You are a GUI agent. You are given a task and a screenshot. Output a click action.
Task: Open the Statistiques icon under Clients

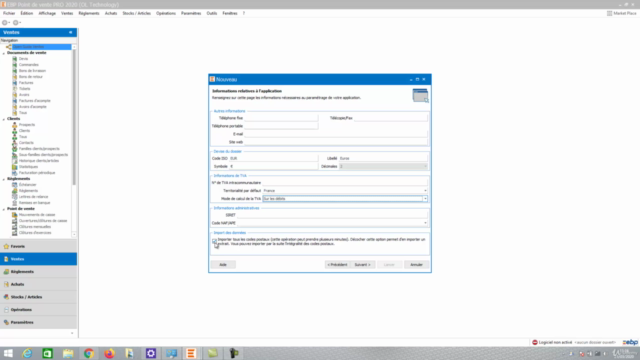pos(15,167)
